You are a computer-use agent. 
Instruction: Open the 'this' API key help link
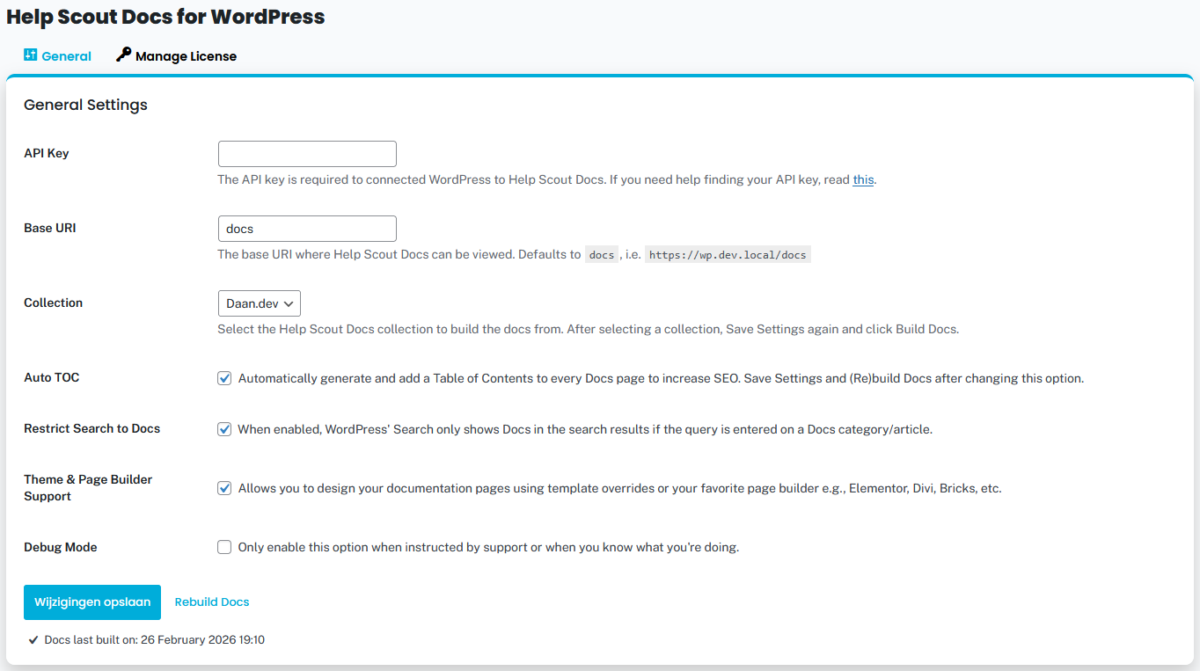tap(863, 180)
